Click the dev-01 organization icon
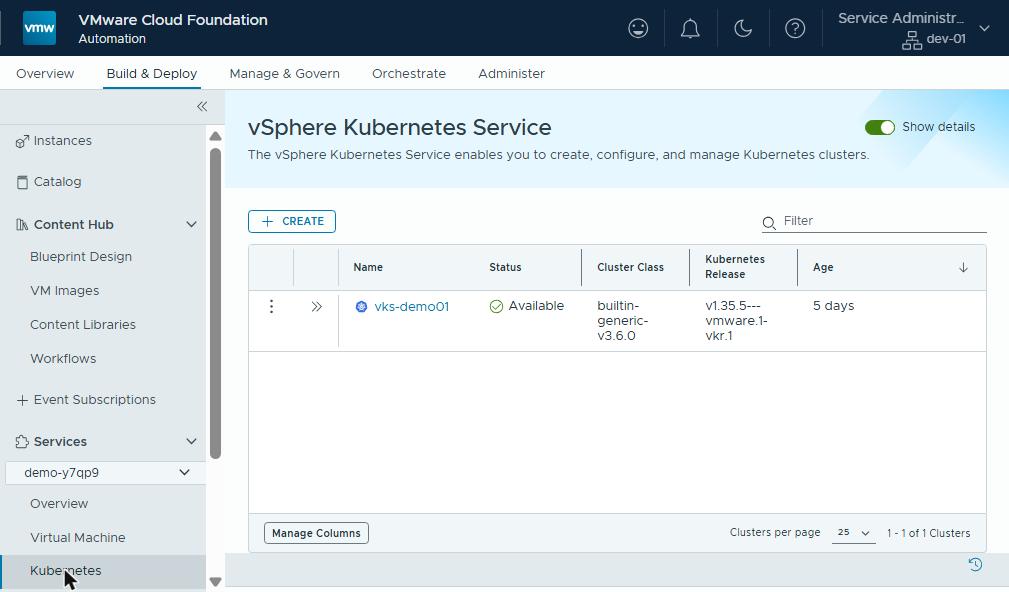1009x592 pixels. (x=911, y=40)
